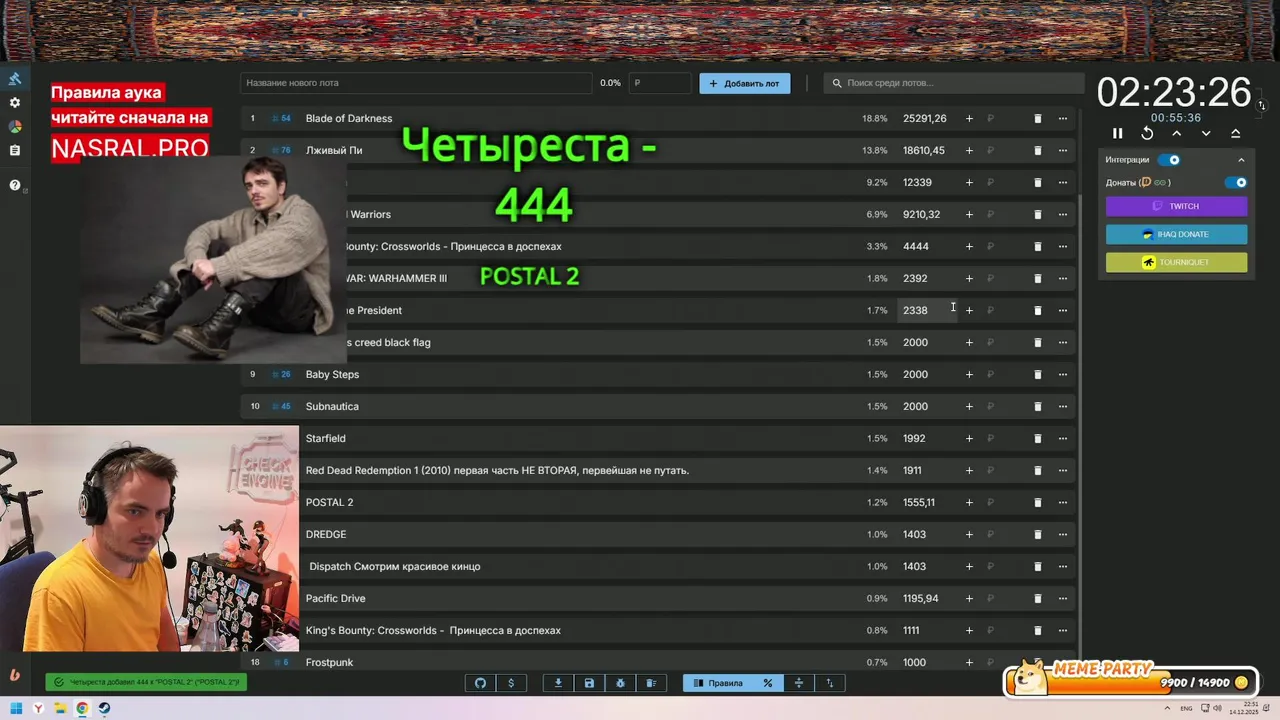Add amount to Starfield lot
Screen dimensions: 1280x720
pos(969,438)
